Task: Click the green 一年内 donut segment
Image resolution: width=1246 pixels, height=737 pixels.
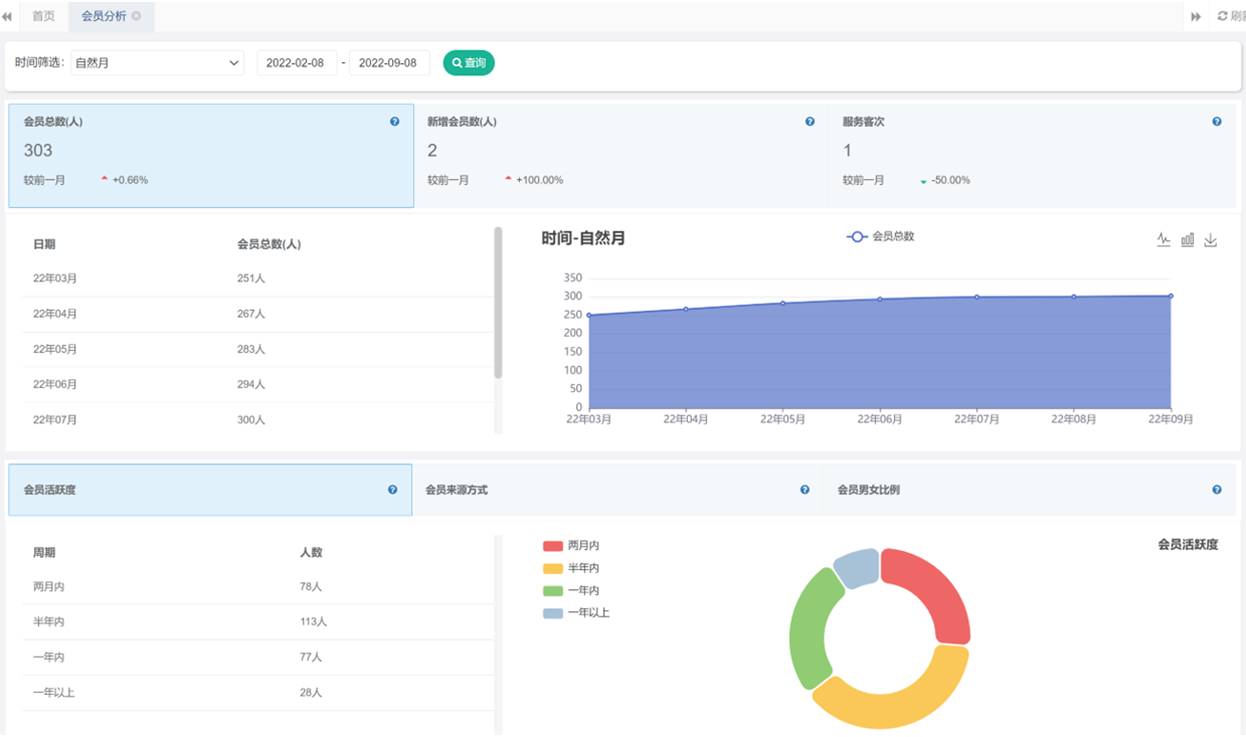Action: click(x=807, y=628)
